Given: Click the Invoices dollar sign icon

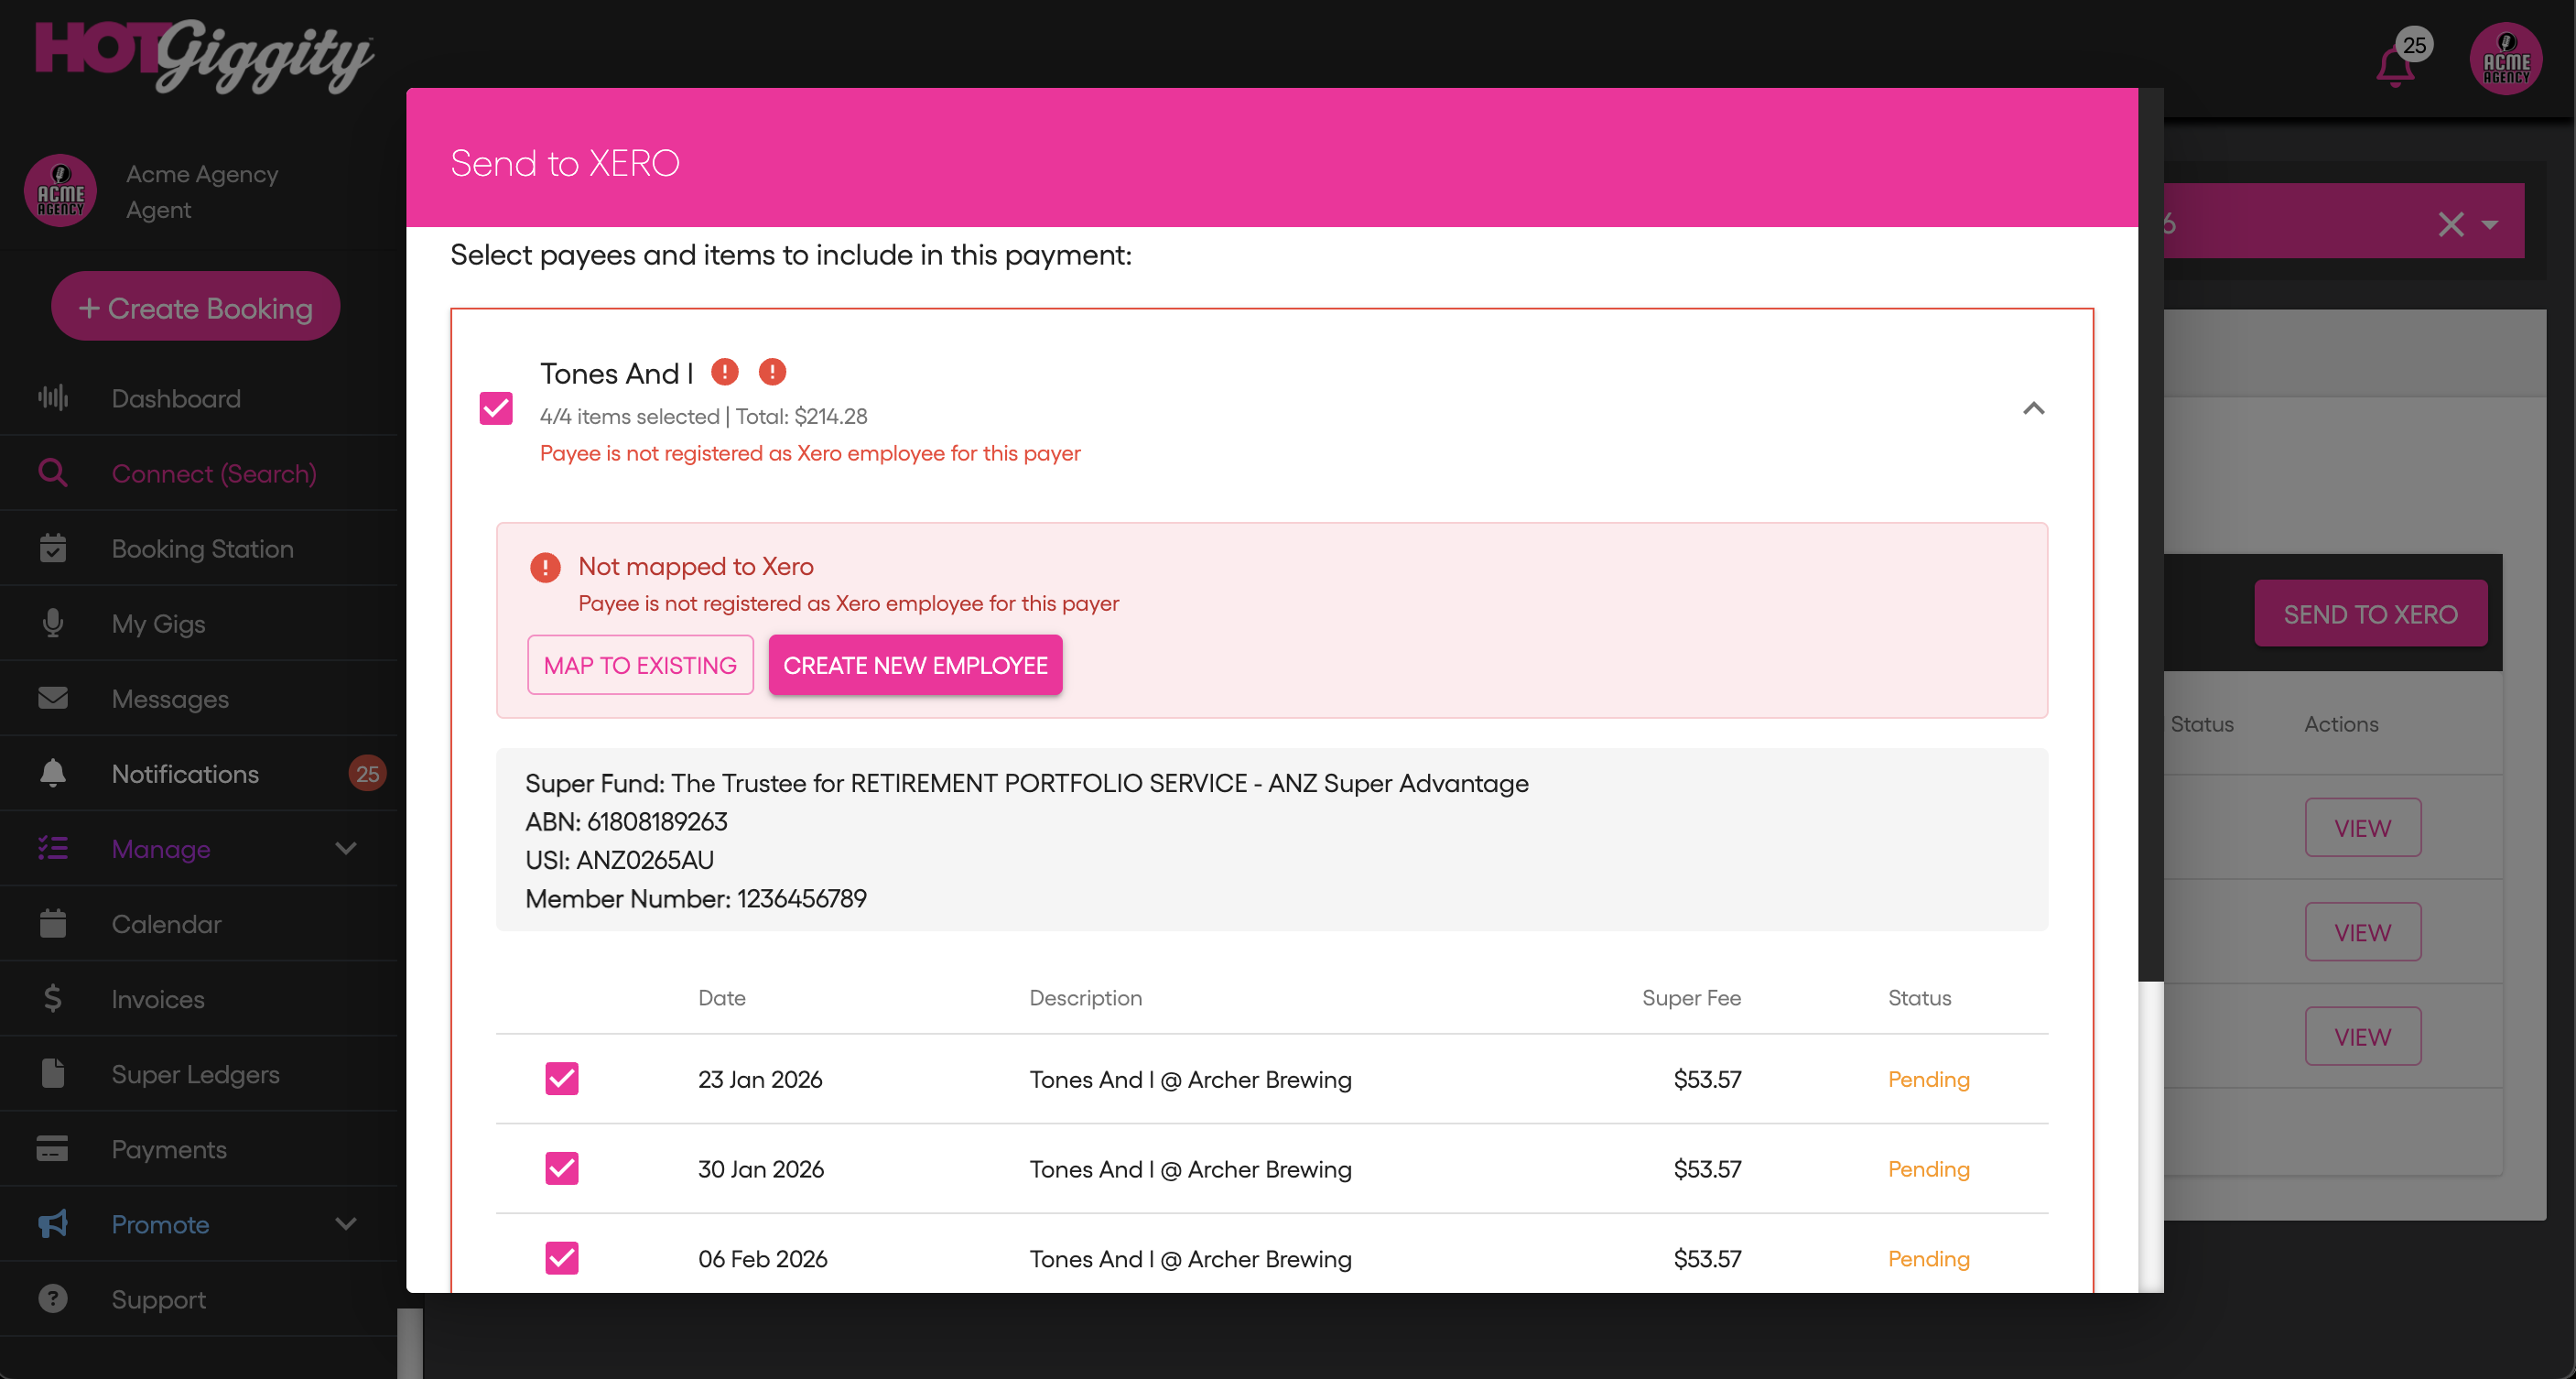Looking at the screenshot, I should 53,998.
